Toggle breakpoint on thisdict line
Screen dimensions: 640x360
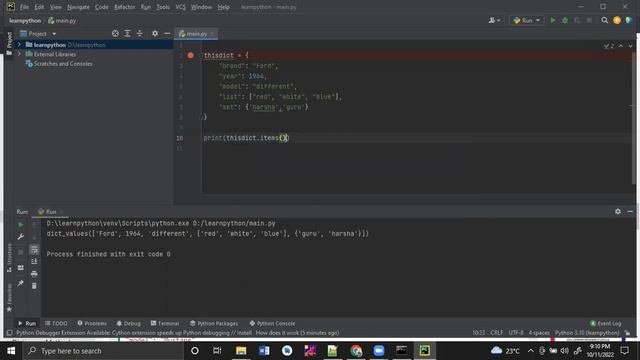191,55
